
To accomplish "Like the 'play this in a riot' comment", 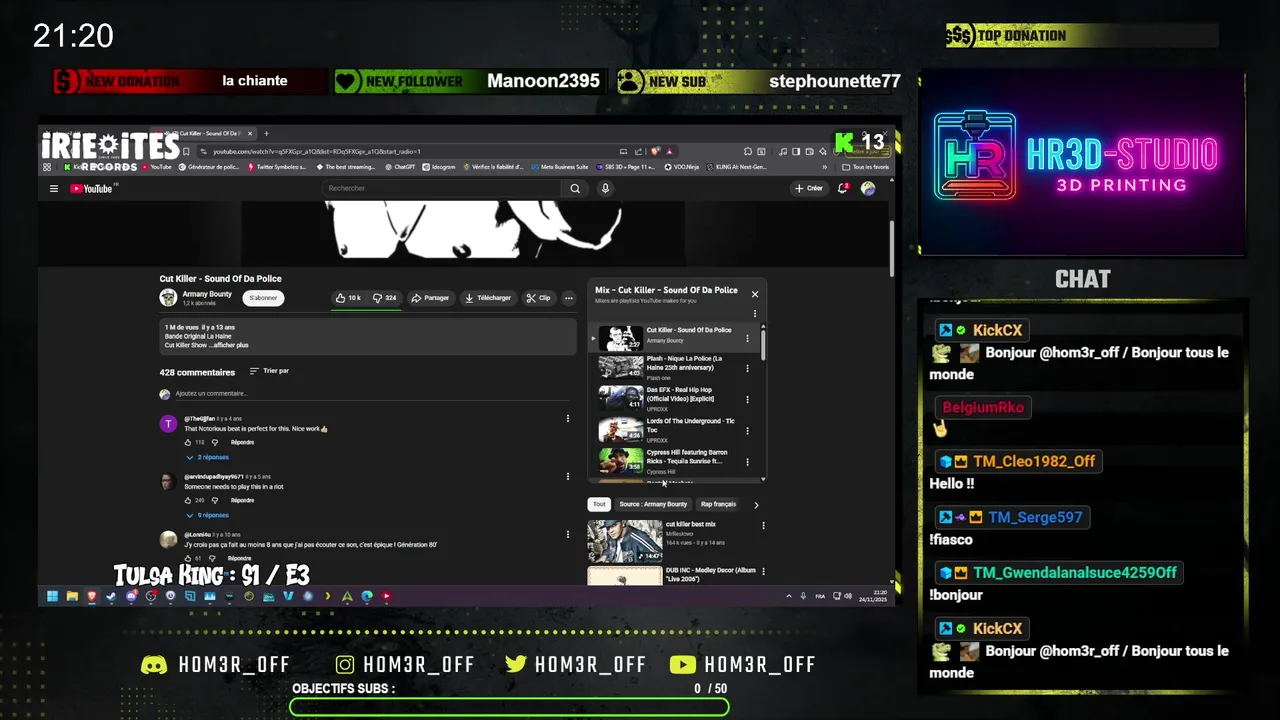I will click(187, 500).
